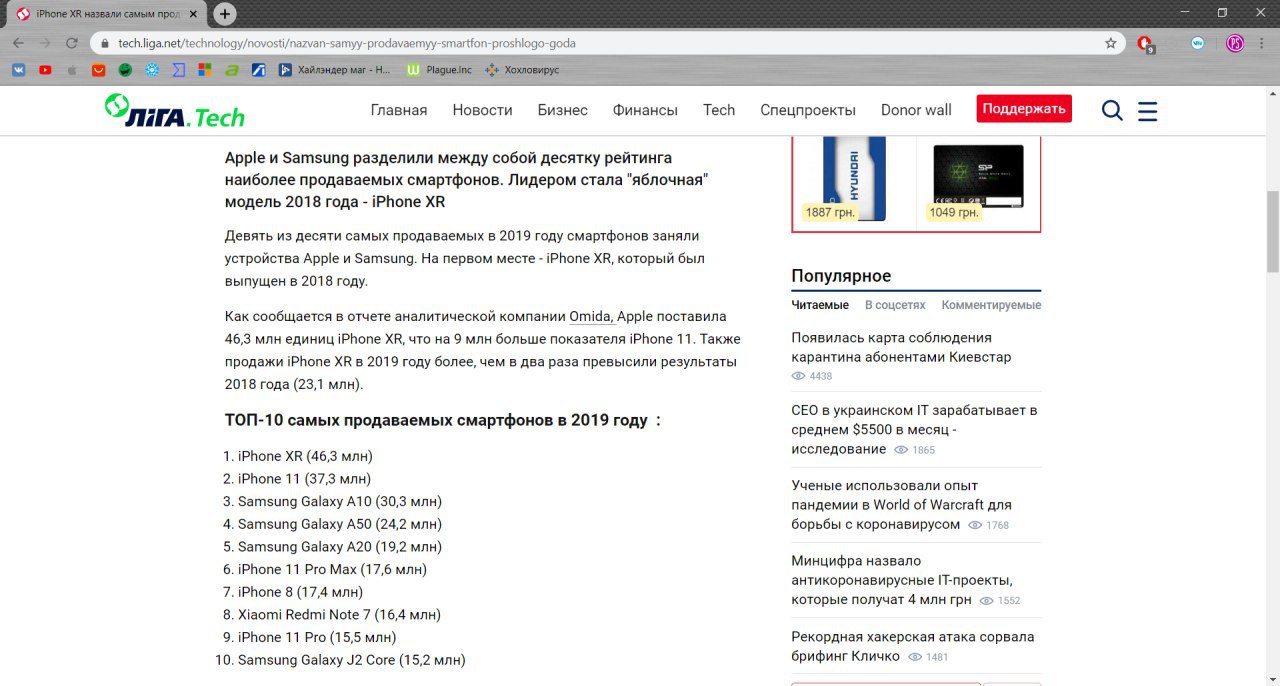
Task: Click the ЛІГА.Tech logo
Action: pyautogui.click(x=174, y=111)
